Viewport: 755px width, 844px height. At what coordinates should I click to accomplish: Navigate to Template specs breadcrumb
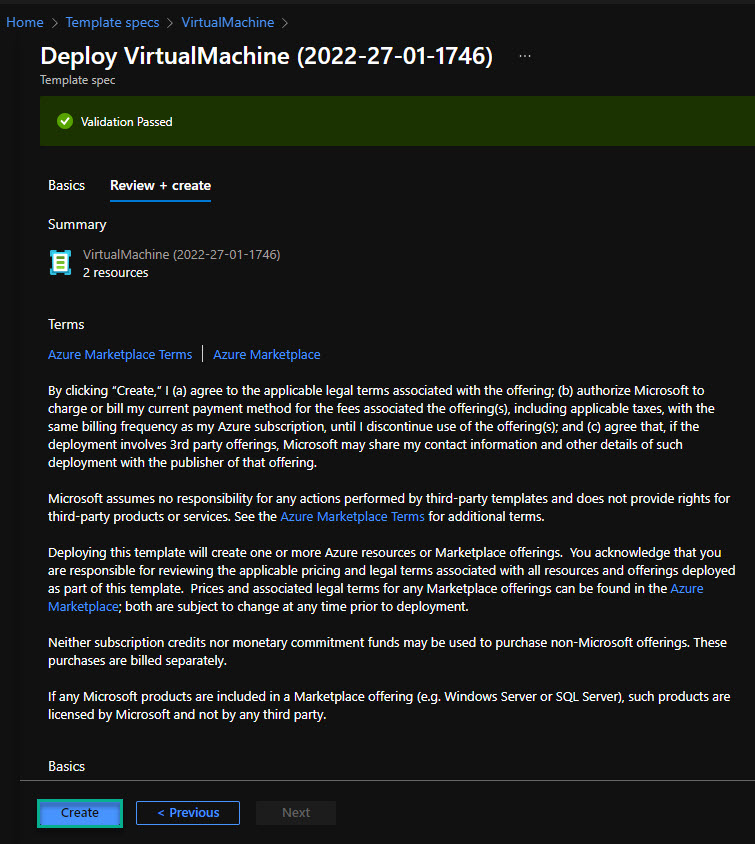coord(112,22)
